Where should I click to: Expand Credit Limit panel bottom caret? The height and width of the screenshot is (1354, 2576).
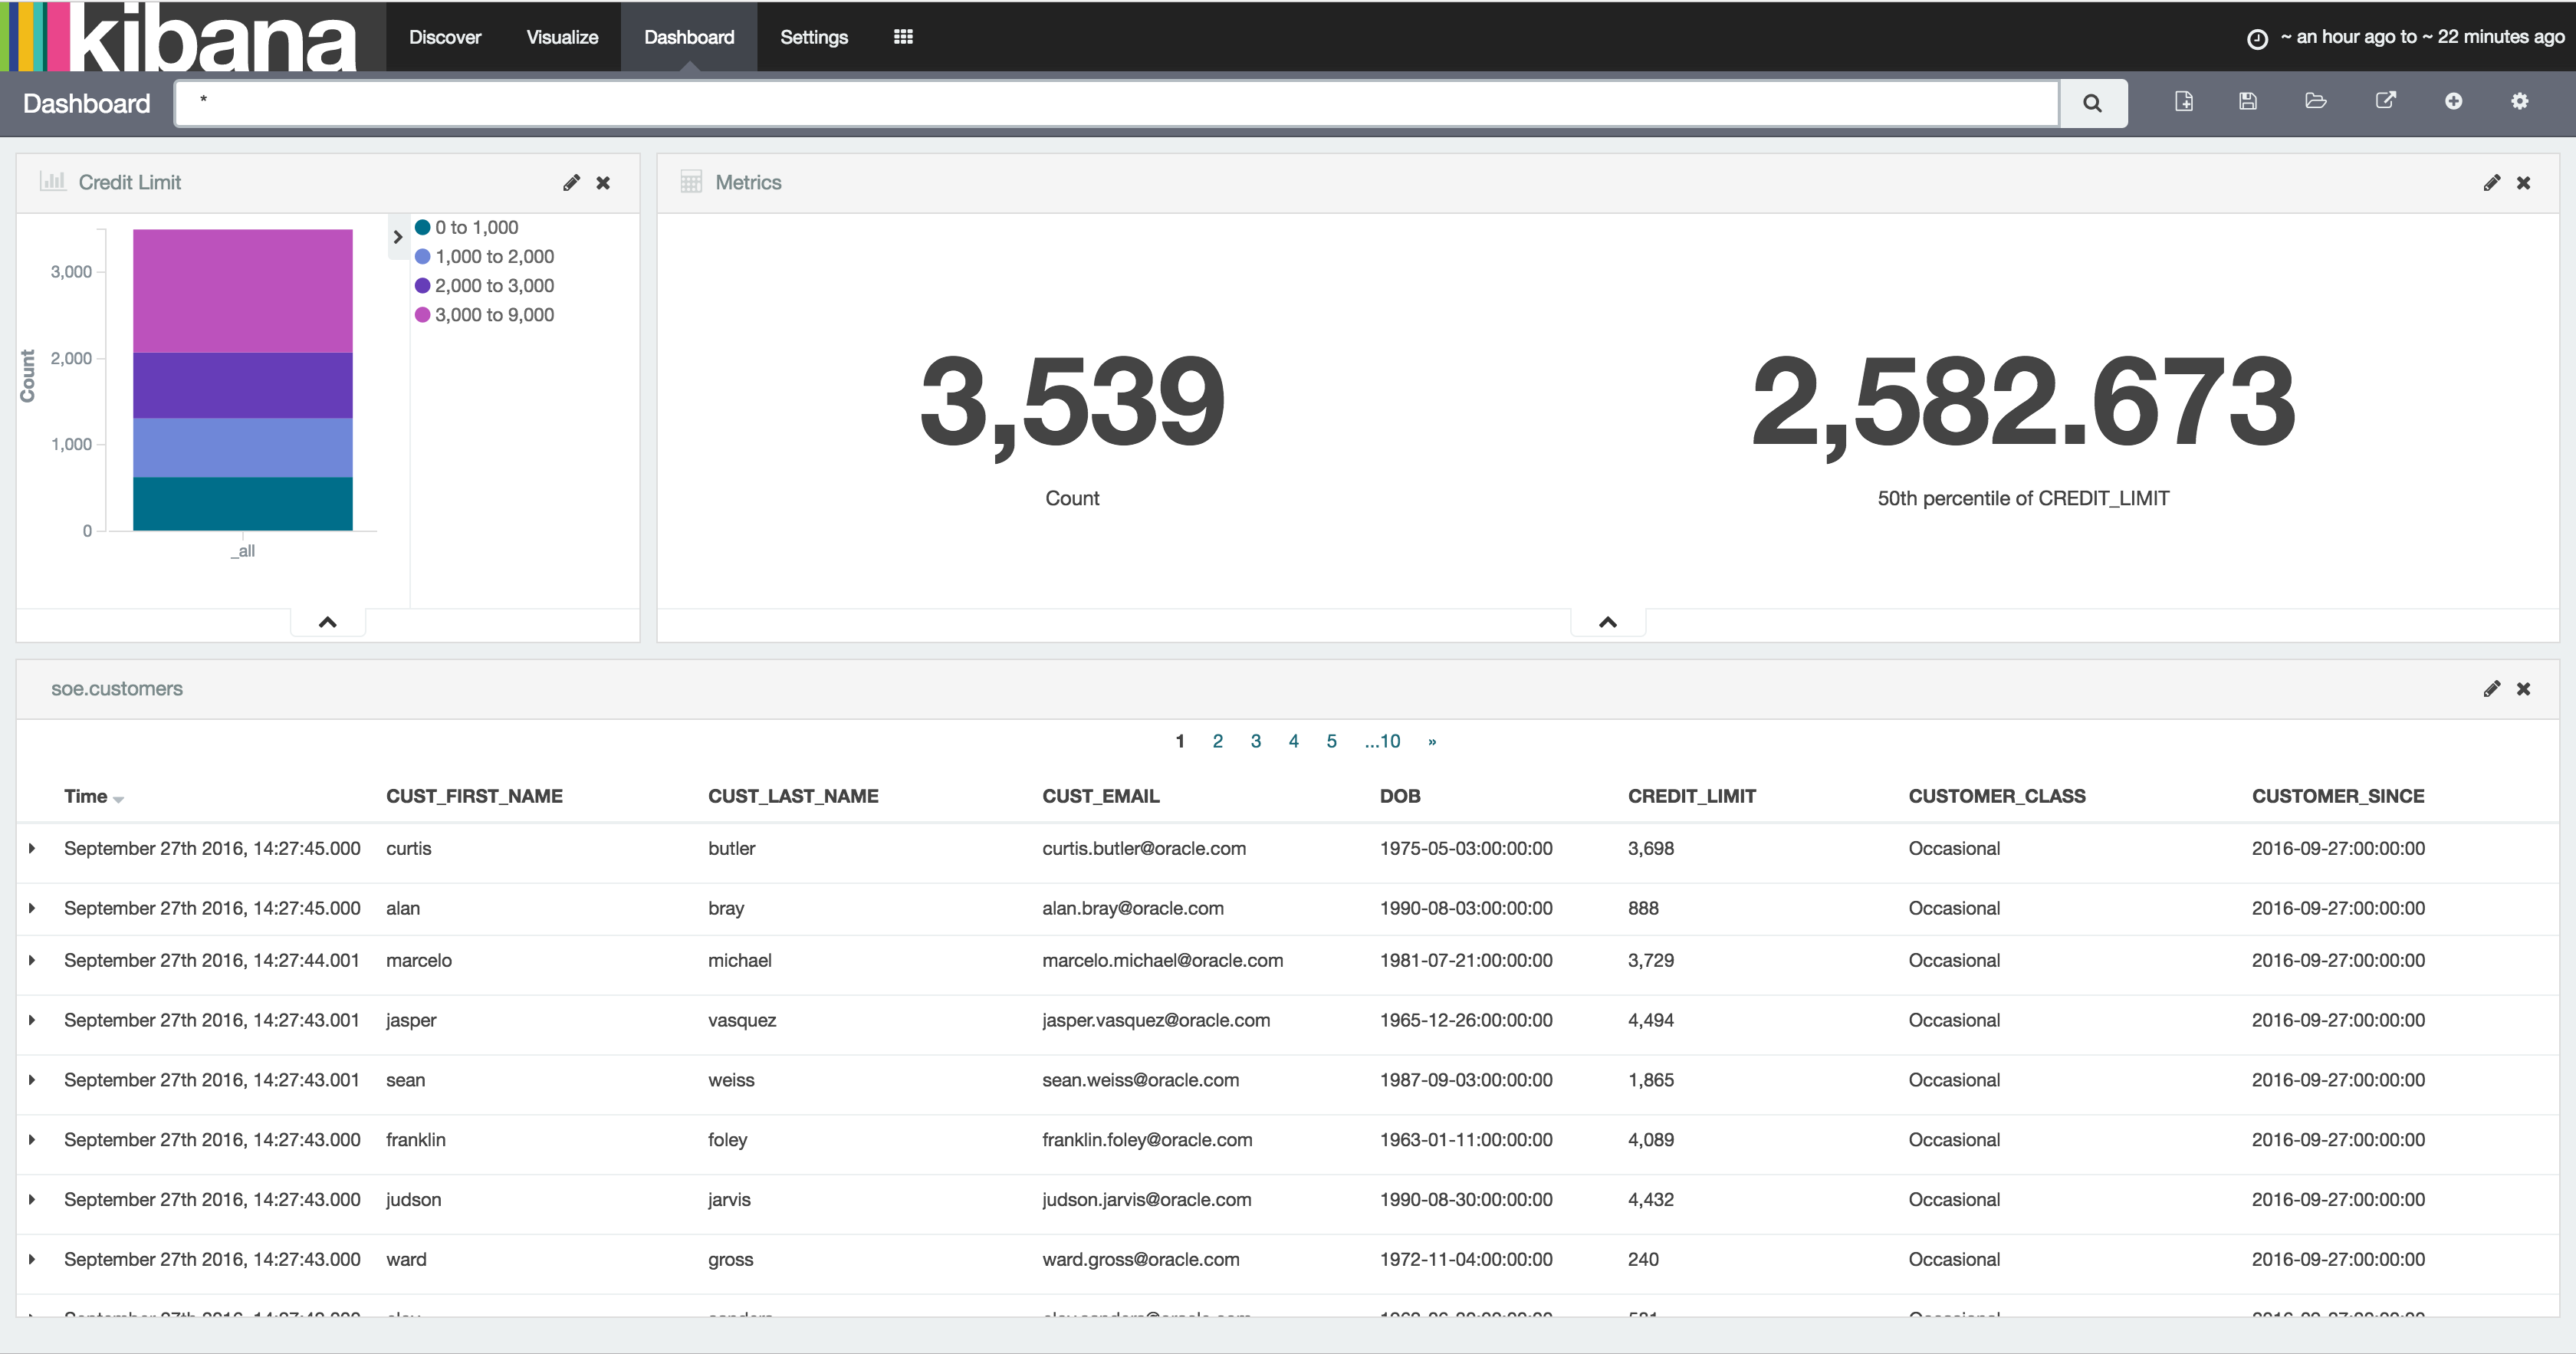327,622
